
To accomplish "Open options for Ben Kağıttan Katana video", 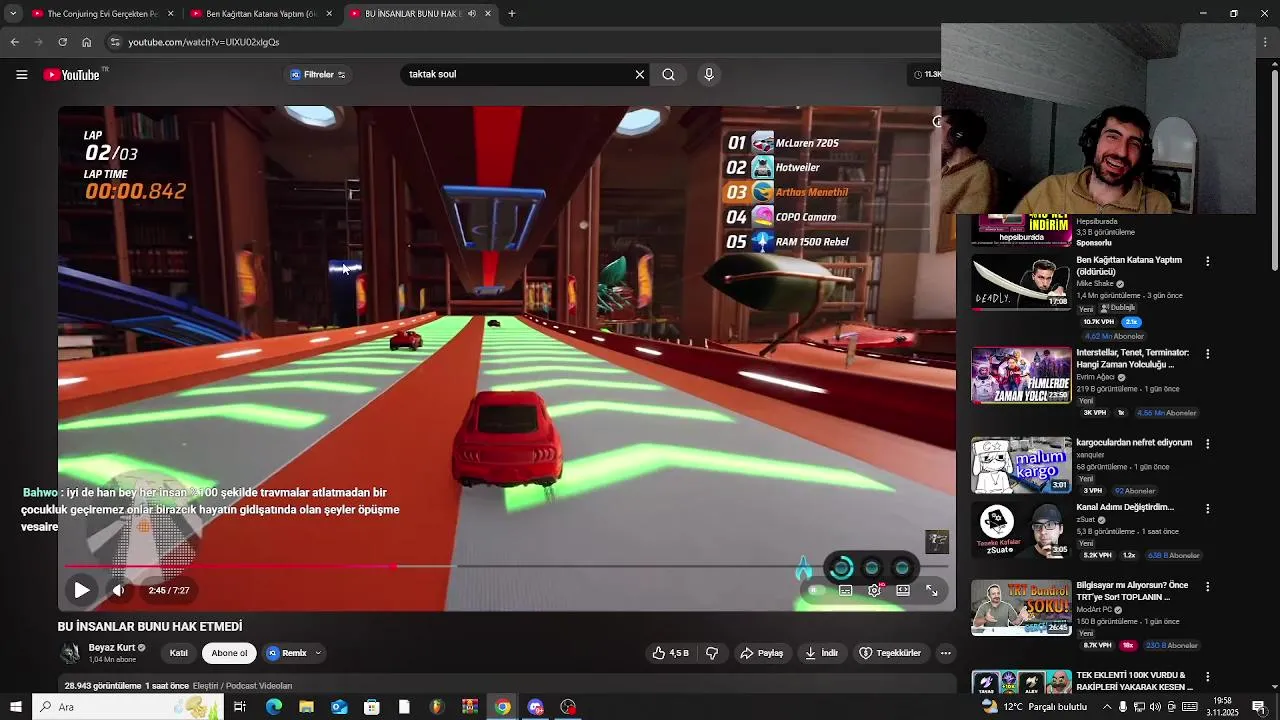I will (1207, 261).
